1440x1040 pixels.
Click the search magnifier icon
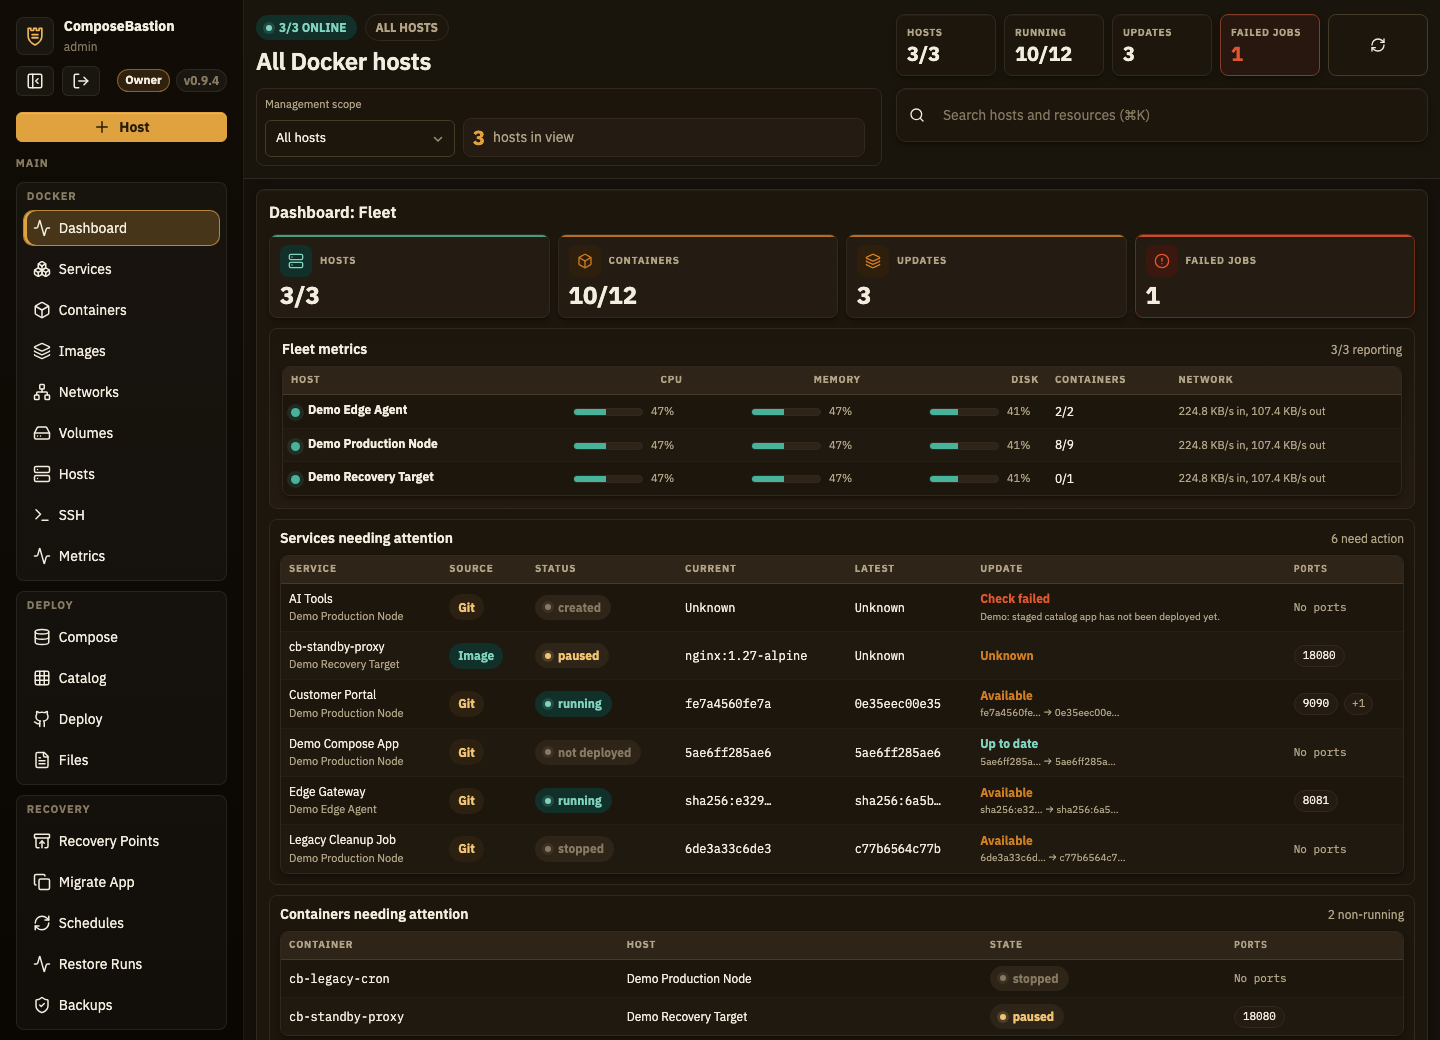pyautogui.click(x=917, y=115)
